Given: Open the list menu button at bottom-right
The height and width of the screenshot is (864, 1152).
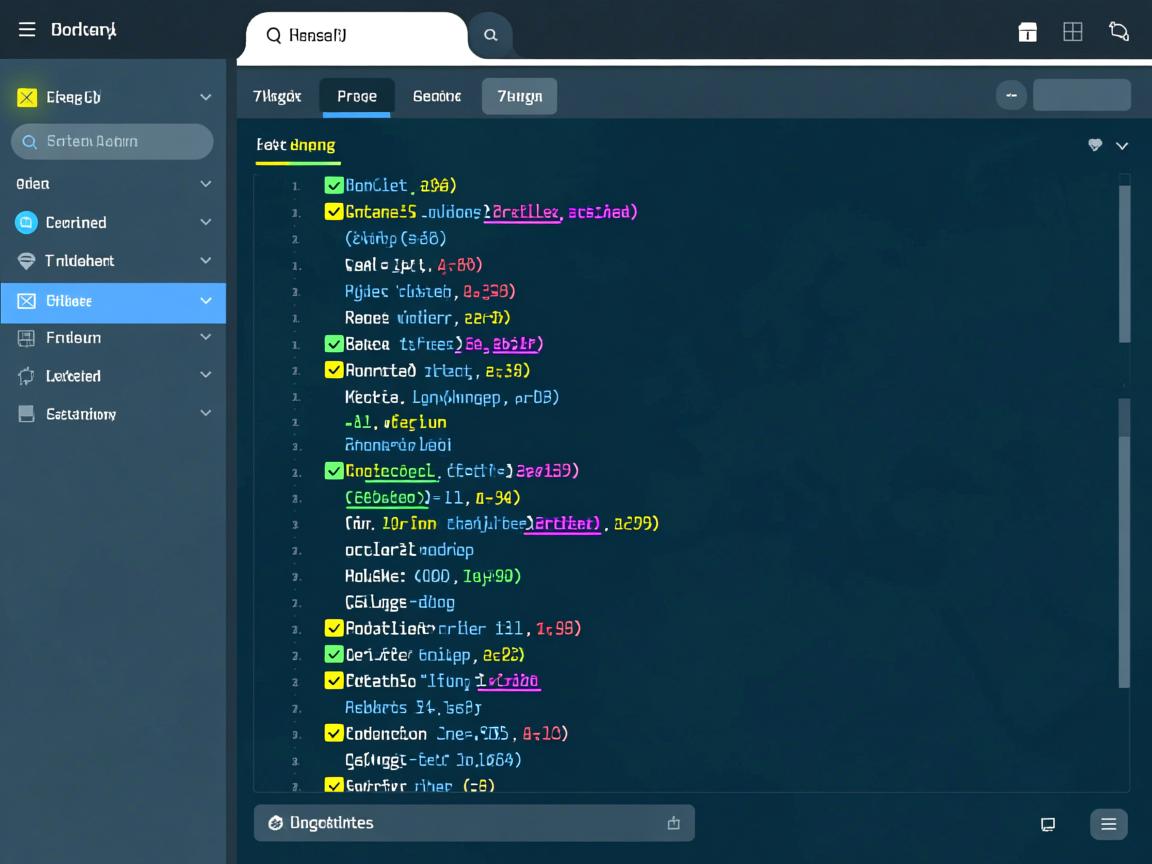Looking at the screenshot, I should point(1108,824).
